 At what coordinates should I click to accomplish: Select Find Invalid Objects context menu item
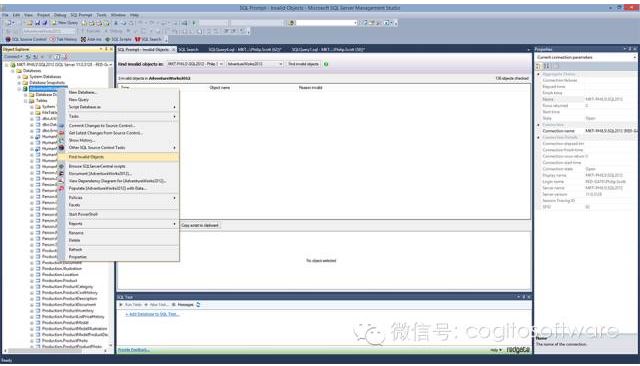point(118,157)
